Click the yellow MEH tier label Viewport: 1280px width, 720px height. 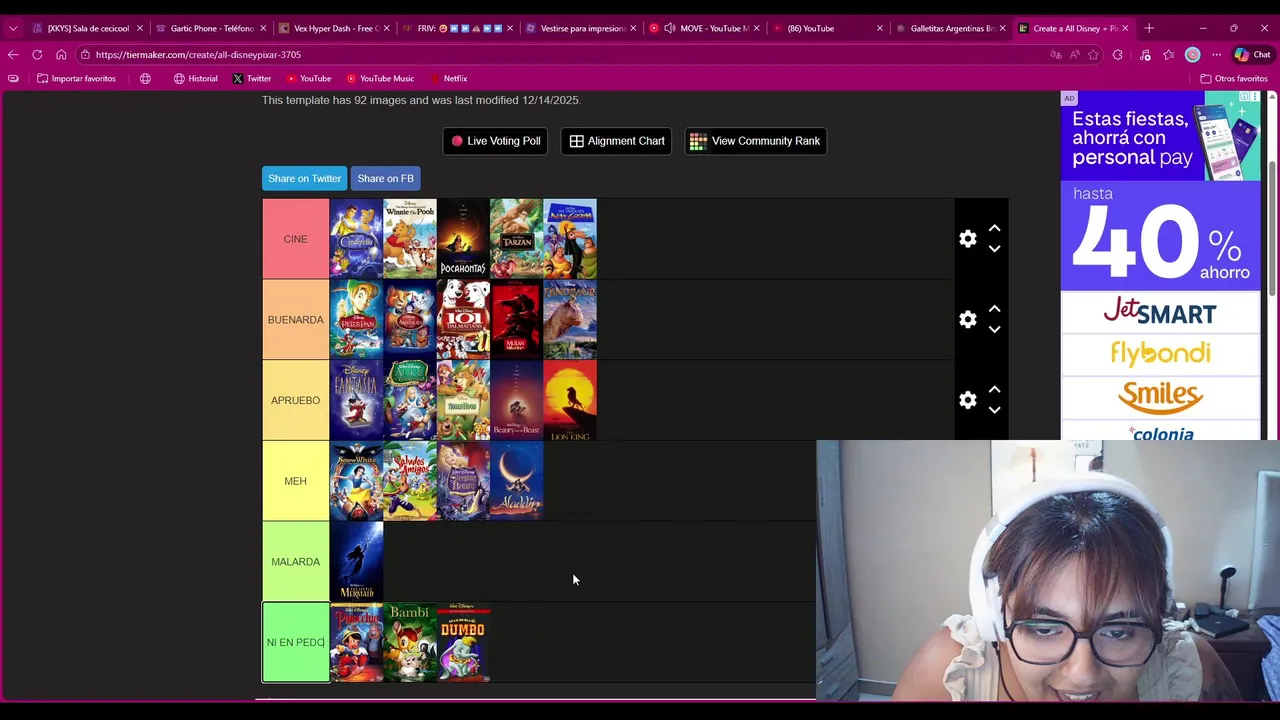coord(295,481)
